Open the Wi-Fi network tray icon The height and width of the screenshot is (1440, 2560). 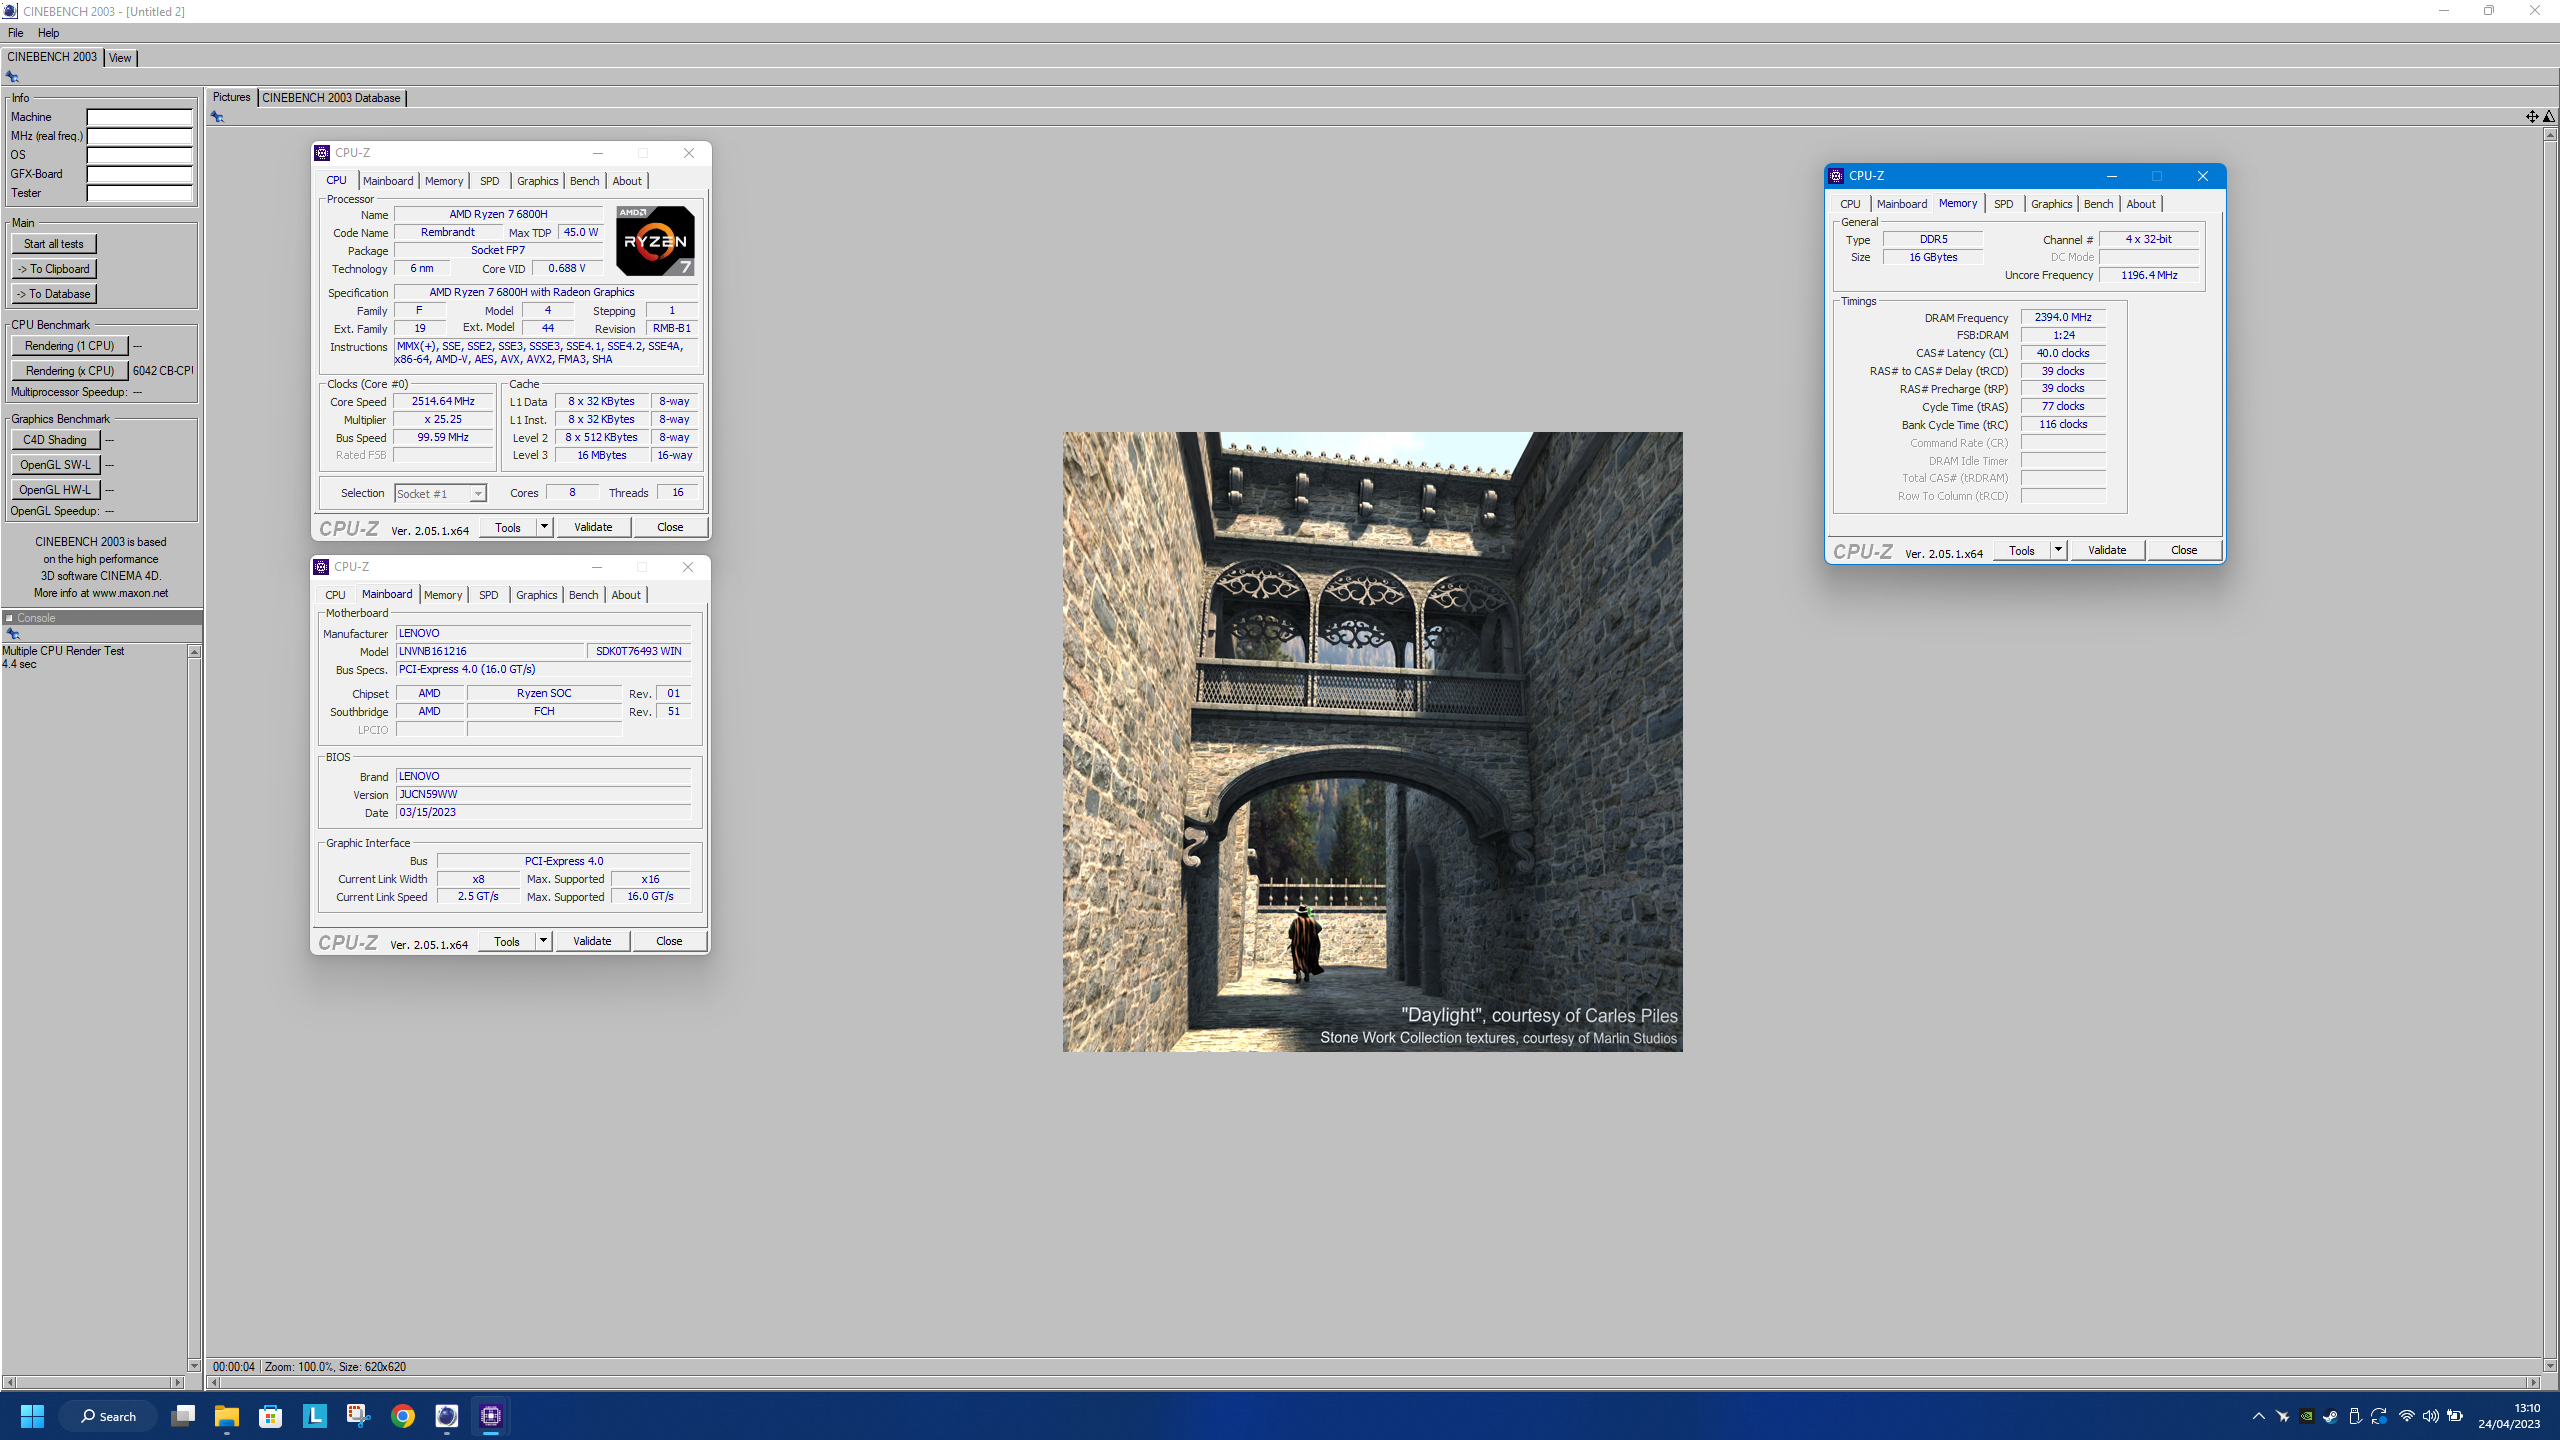click(x=2407, y=1416)
